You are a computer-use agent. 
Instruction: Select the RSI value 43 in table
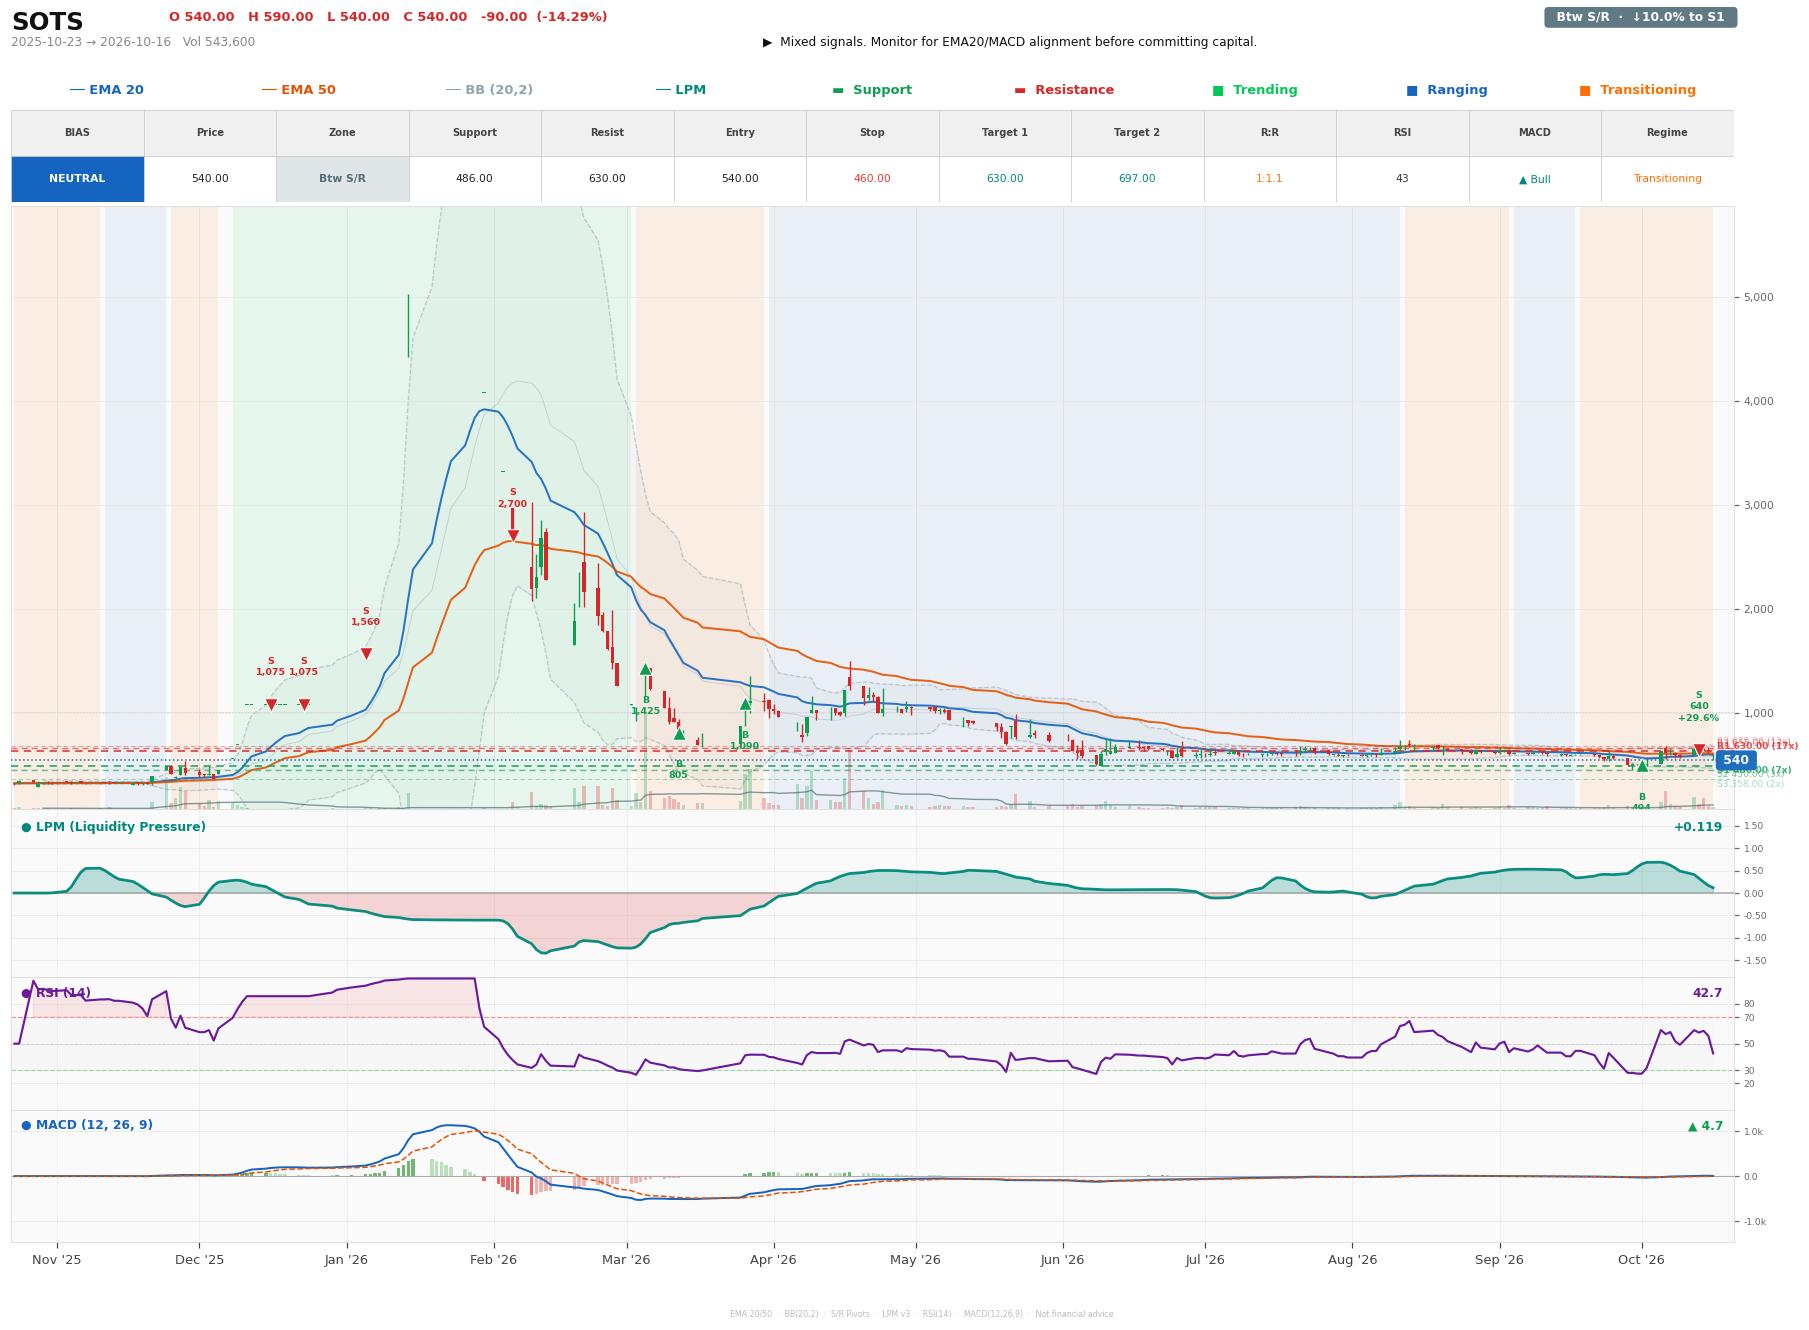point(1402,179)
